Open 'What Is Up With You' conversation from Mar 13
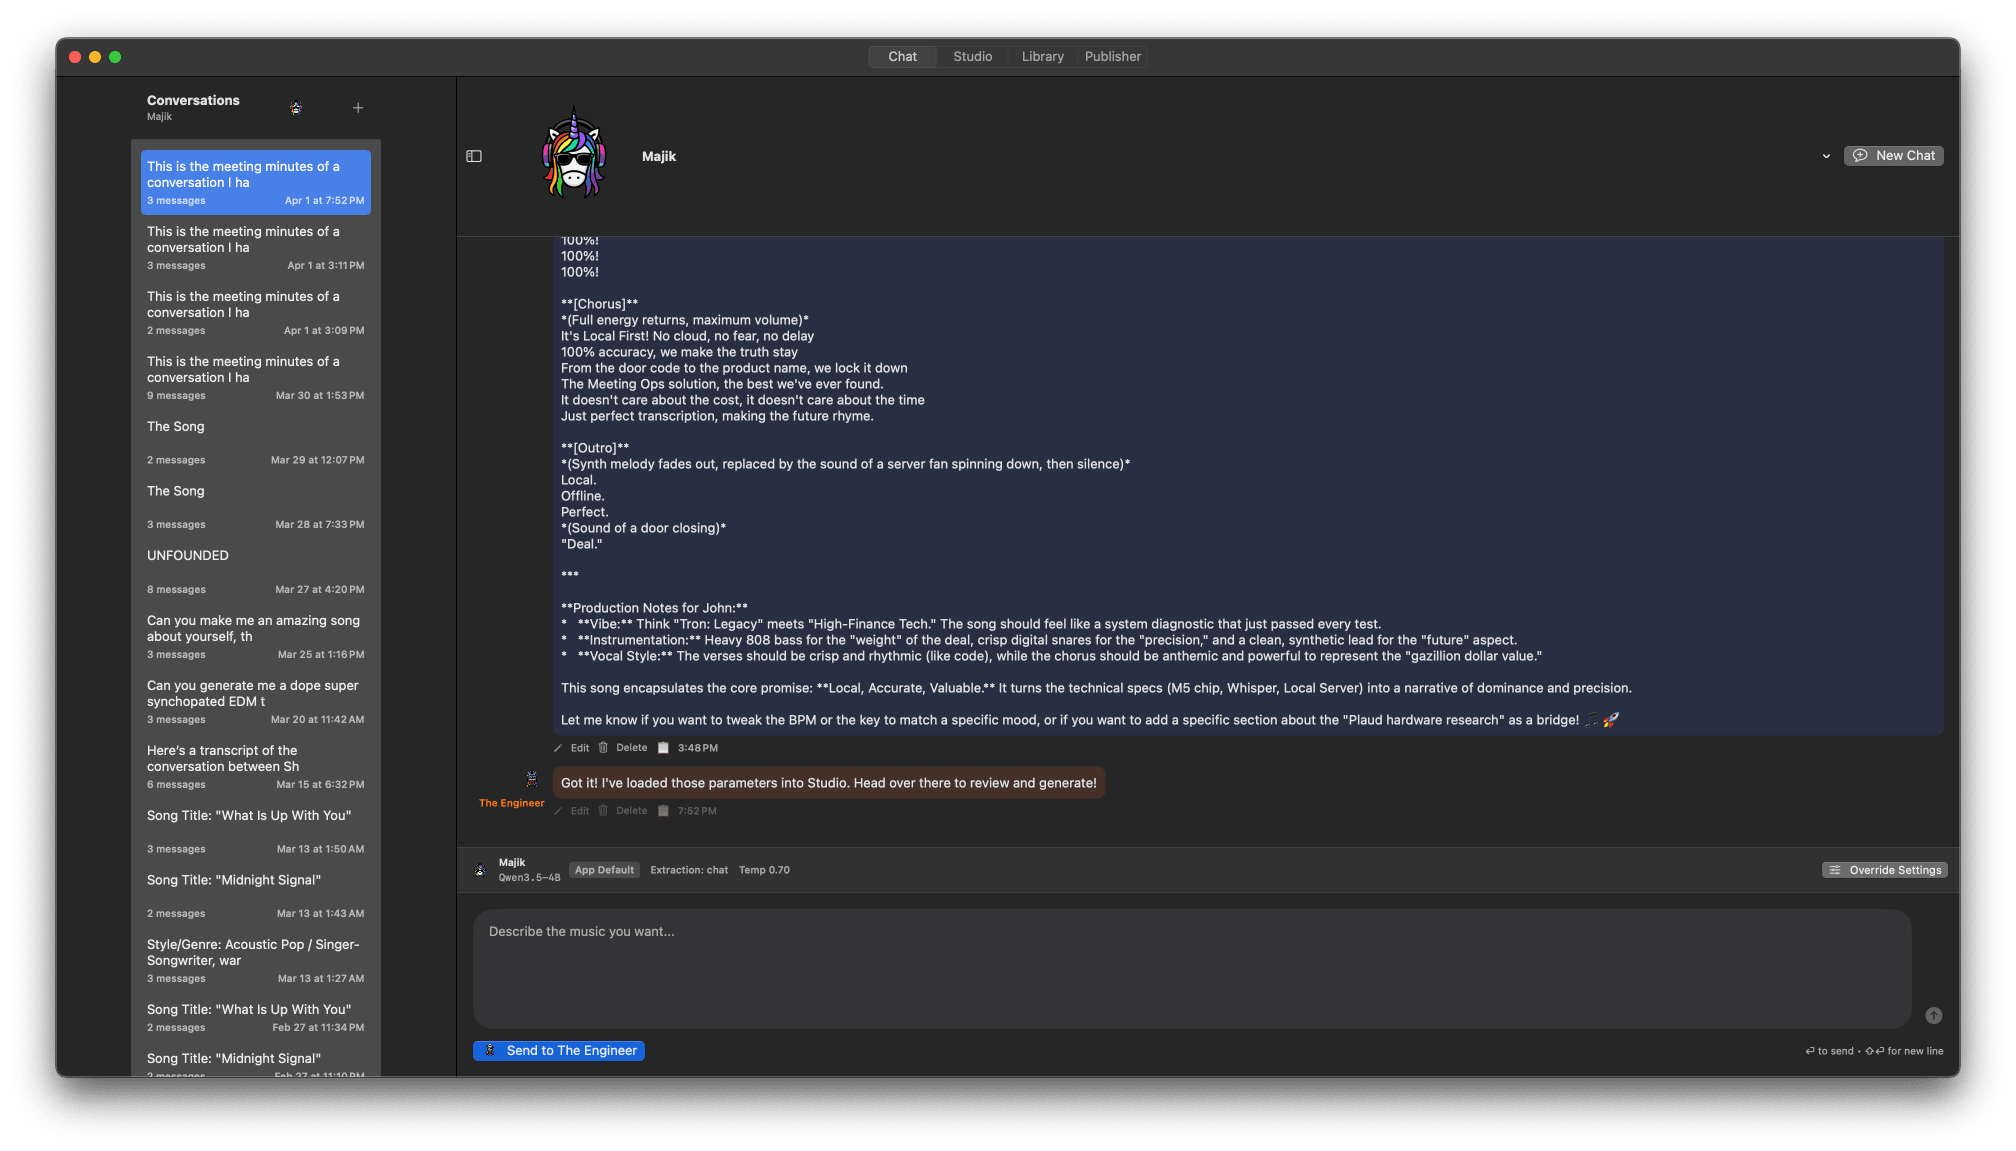The image size is (2016, 1151). tap(256, 831)
